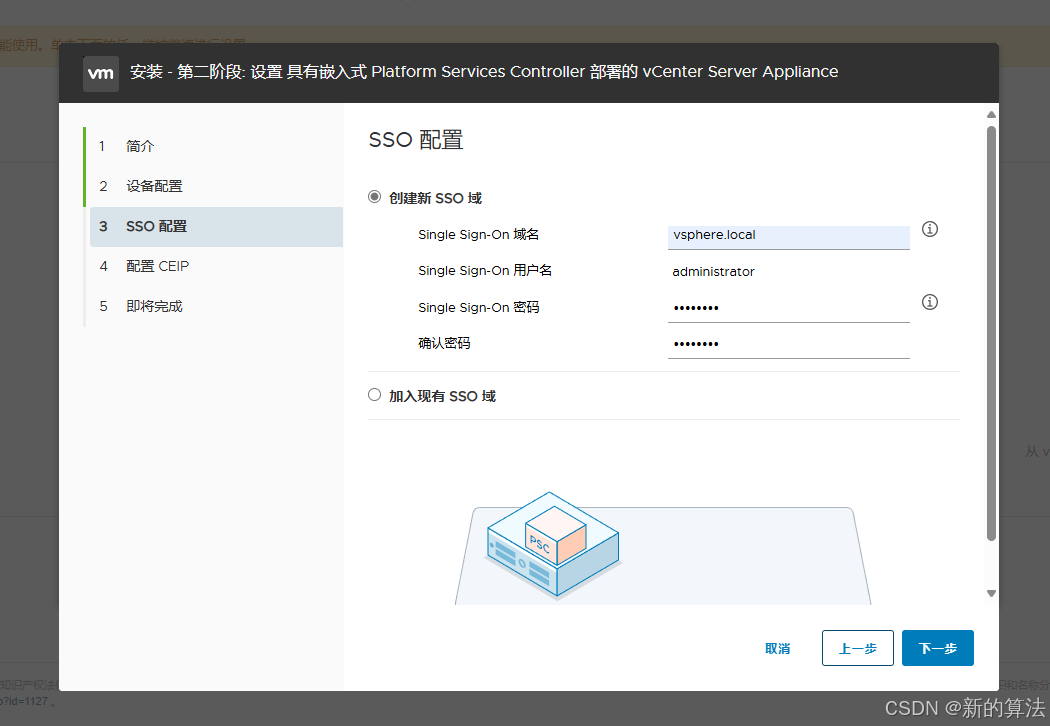Click the PSC server illustration
The image size is (1050, 726).
553,545
